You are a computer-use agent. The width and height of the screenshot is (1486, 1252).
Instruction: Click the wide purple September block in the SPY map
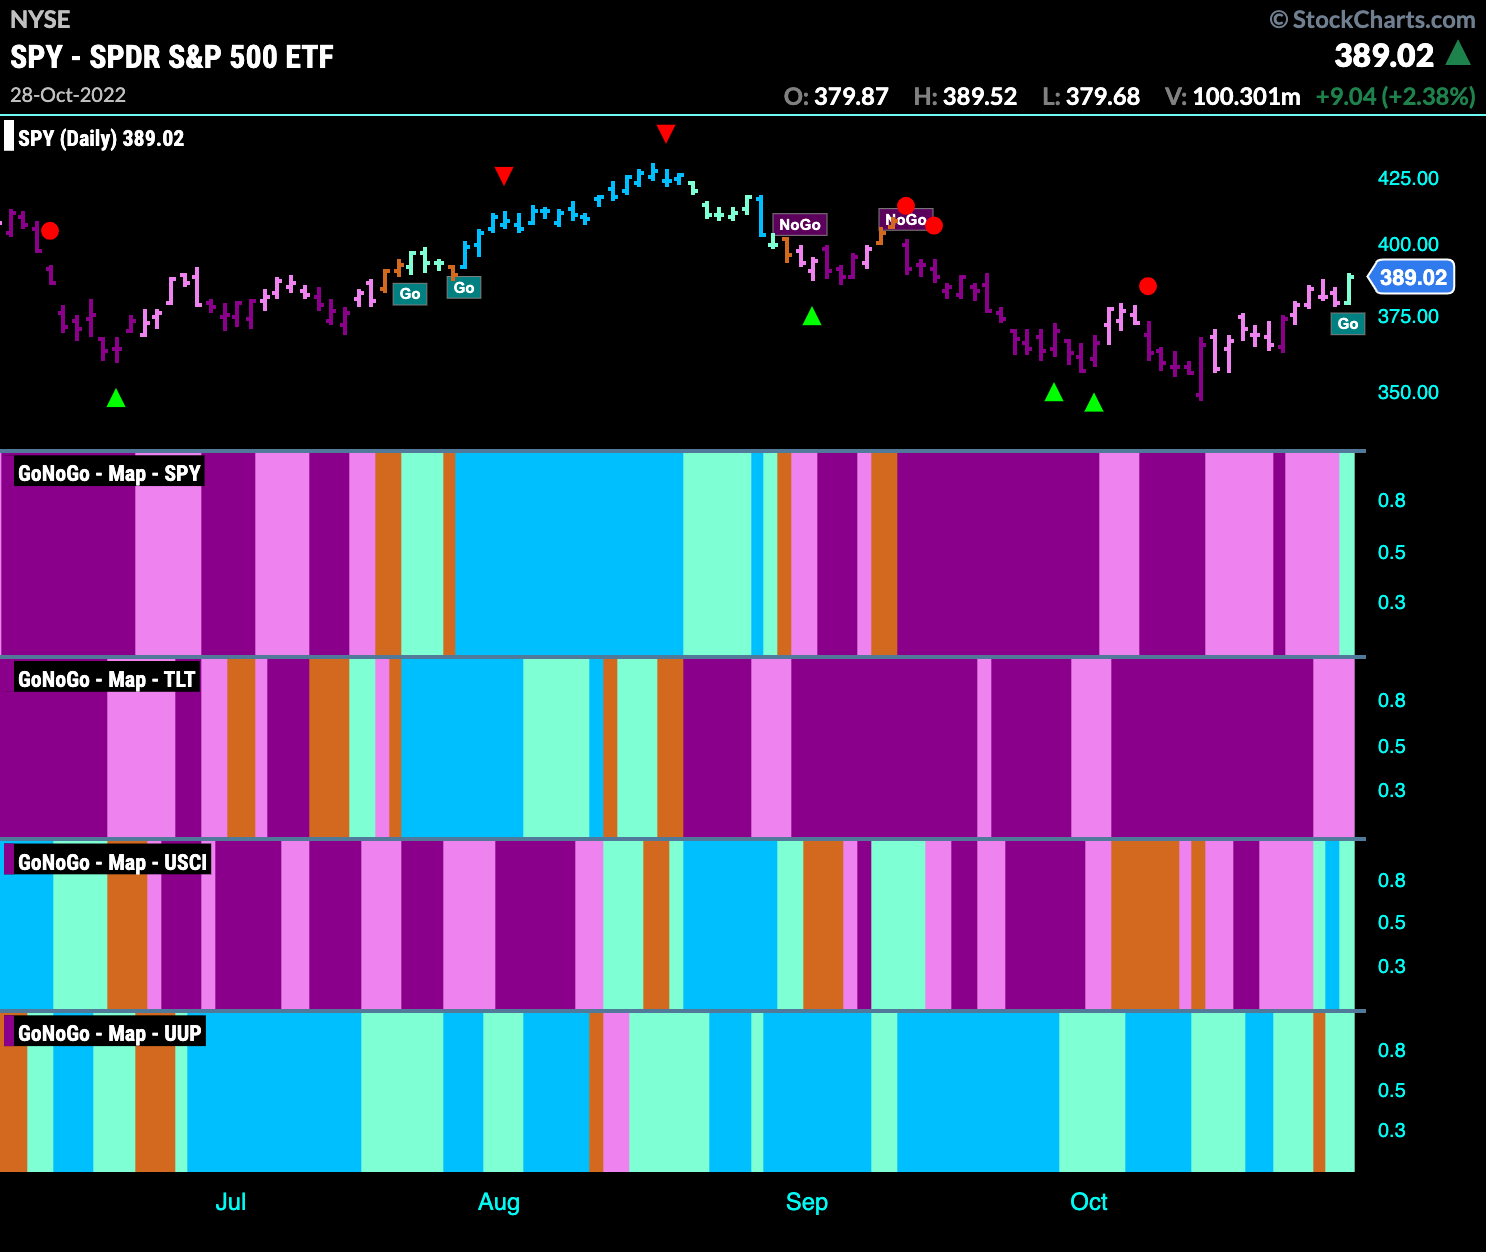998,555
